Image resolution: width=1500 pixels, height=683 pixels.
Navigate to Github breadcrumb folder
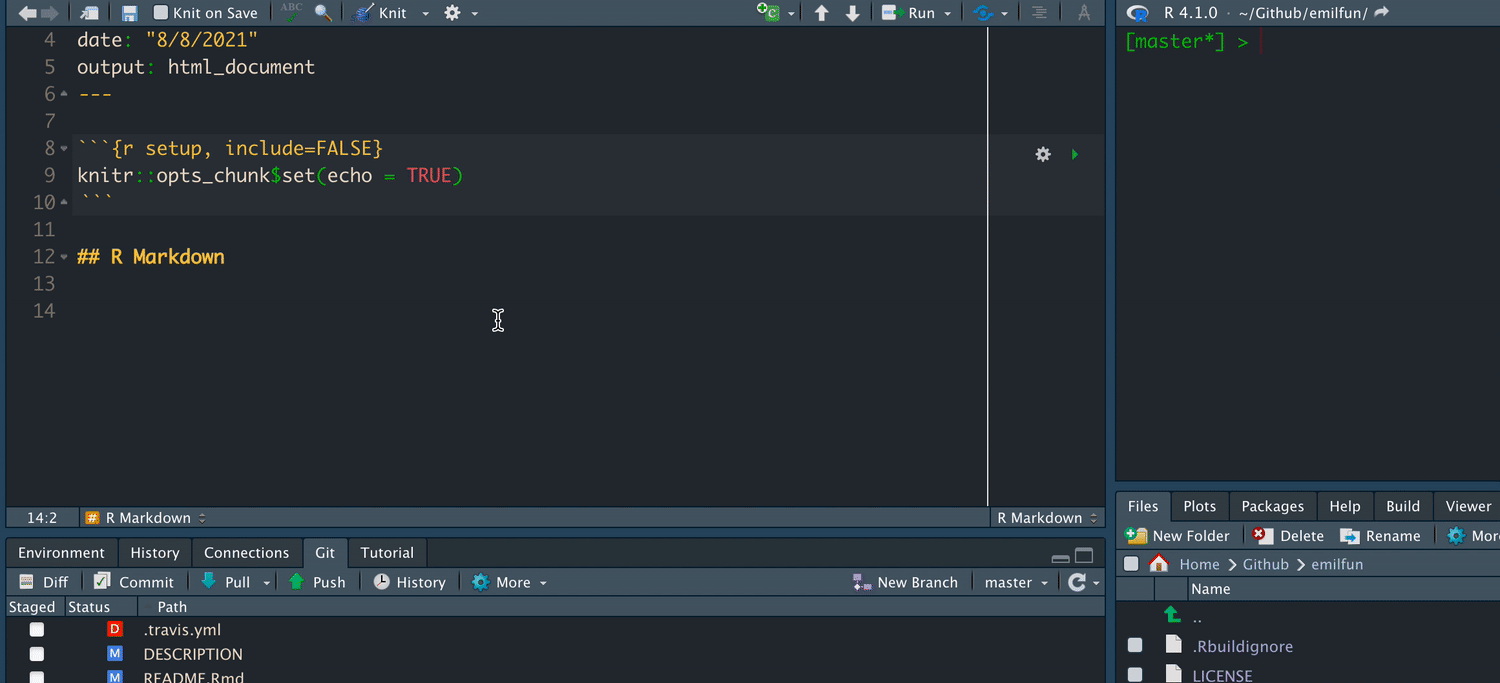point(1265,564)
